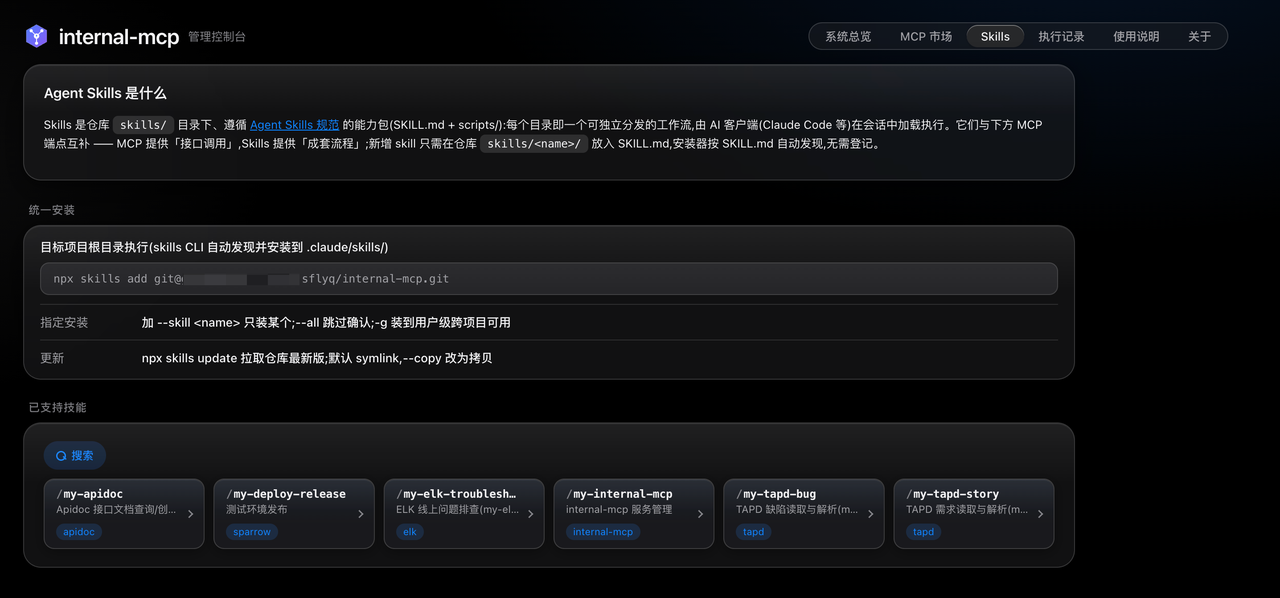Click the skills/<name>/ code snippet

click(x=534, y=144)
